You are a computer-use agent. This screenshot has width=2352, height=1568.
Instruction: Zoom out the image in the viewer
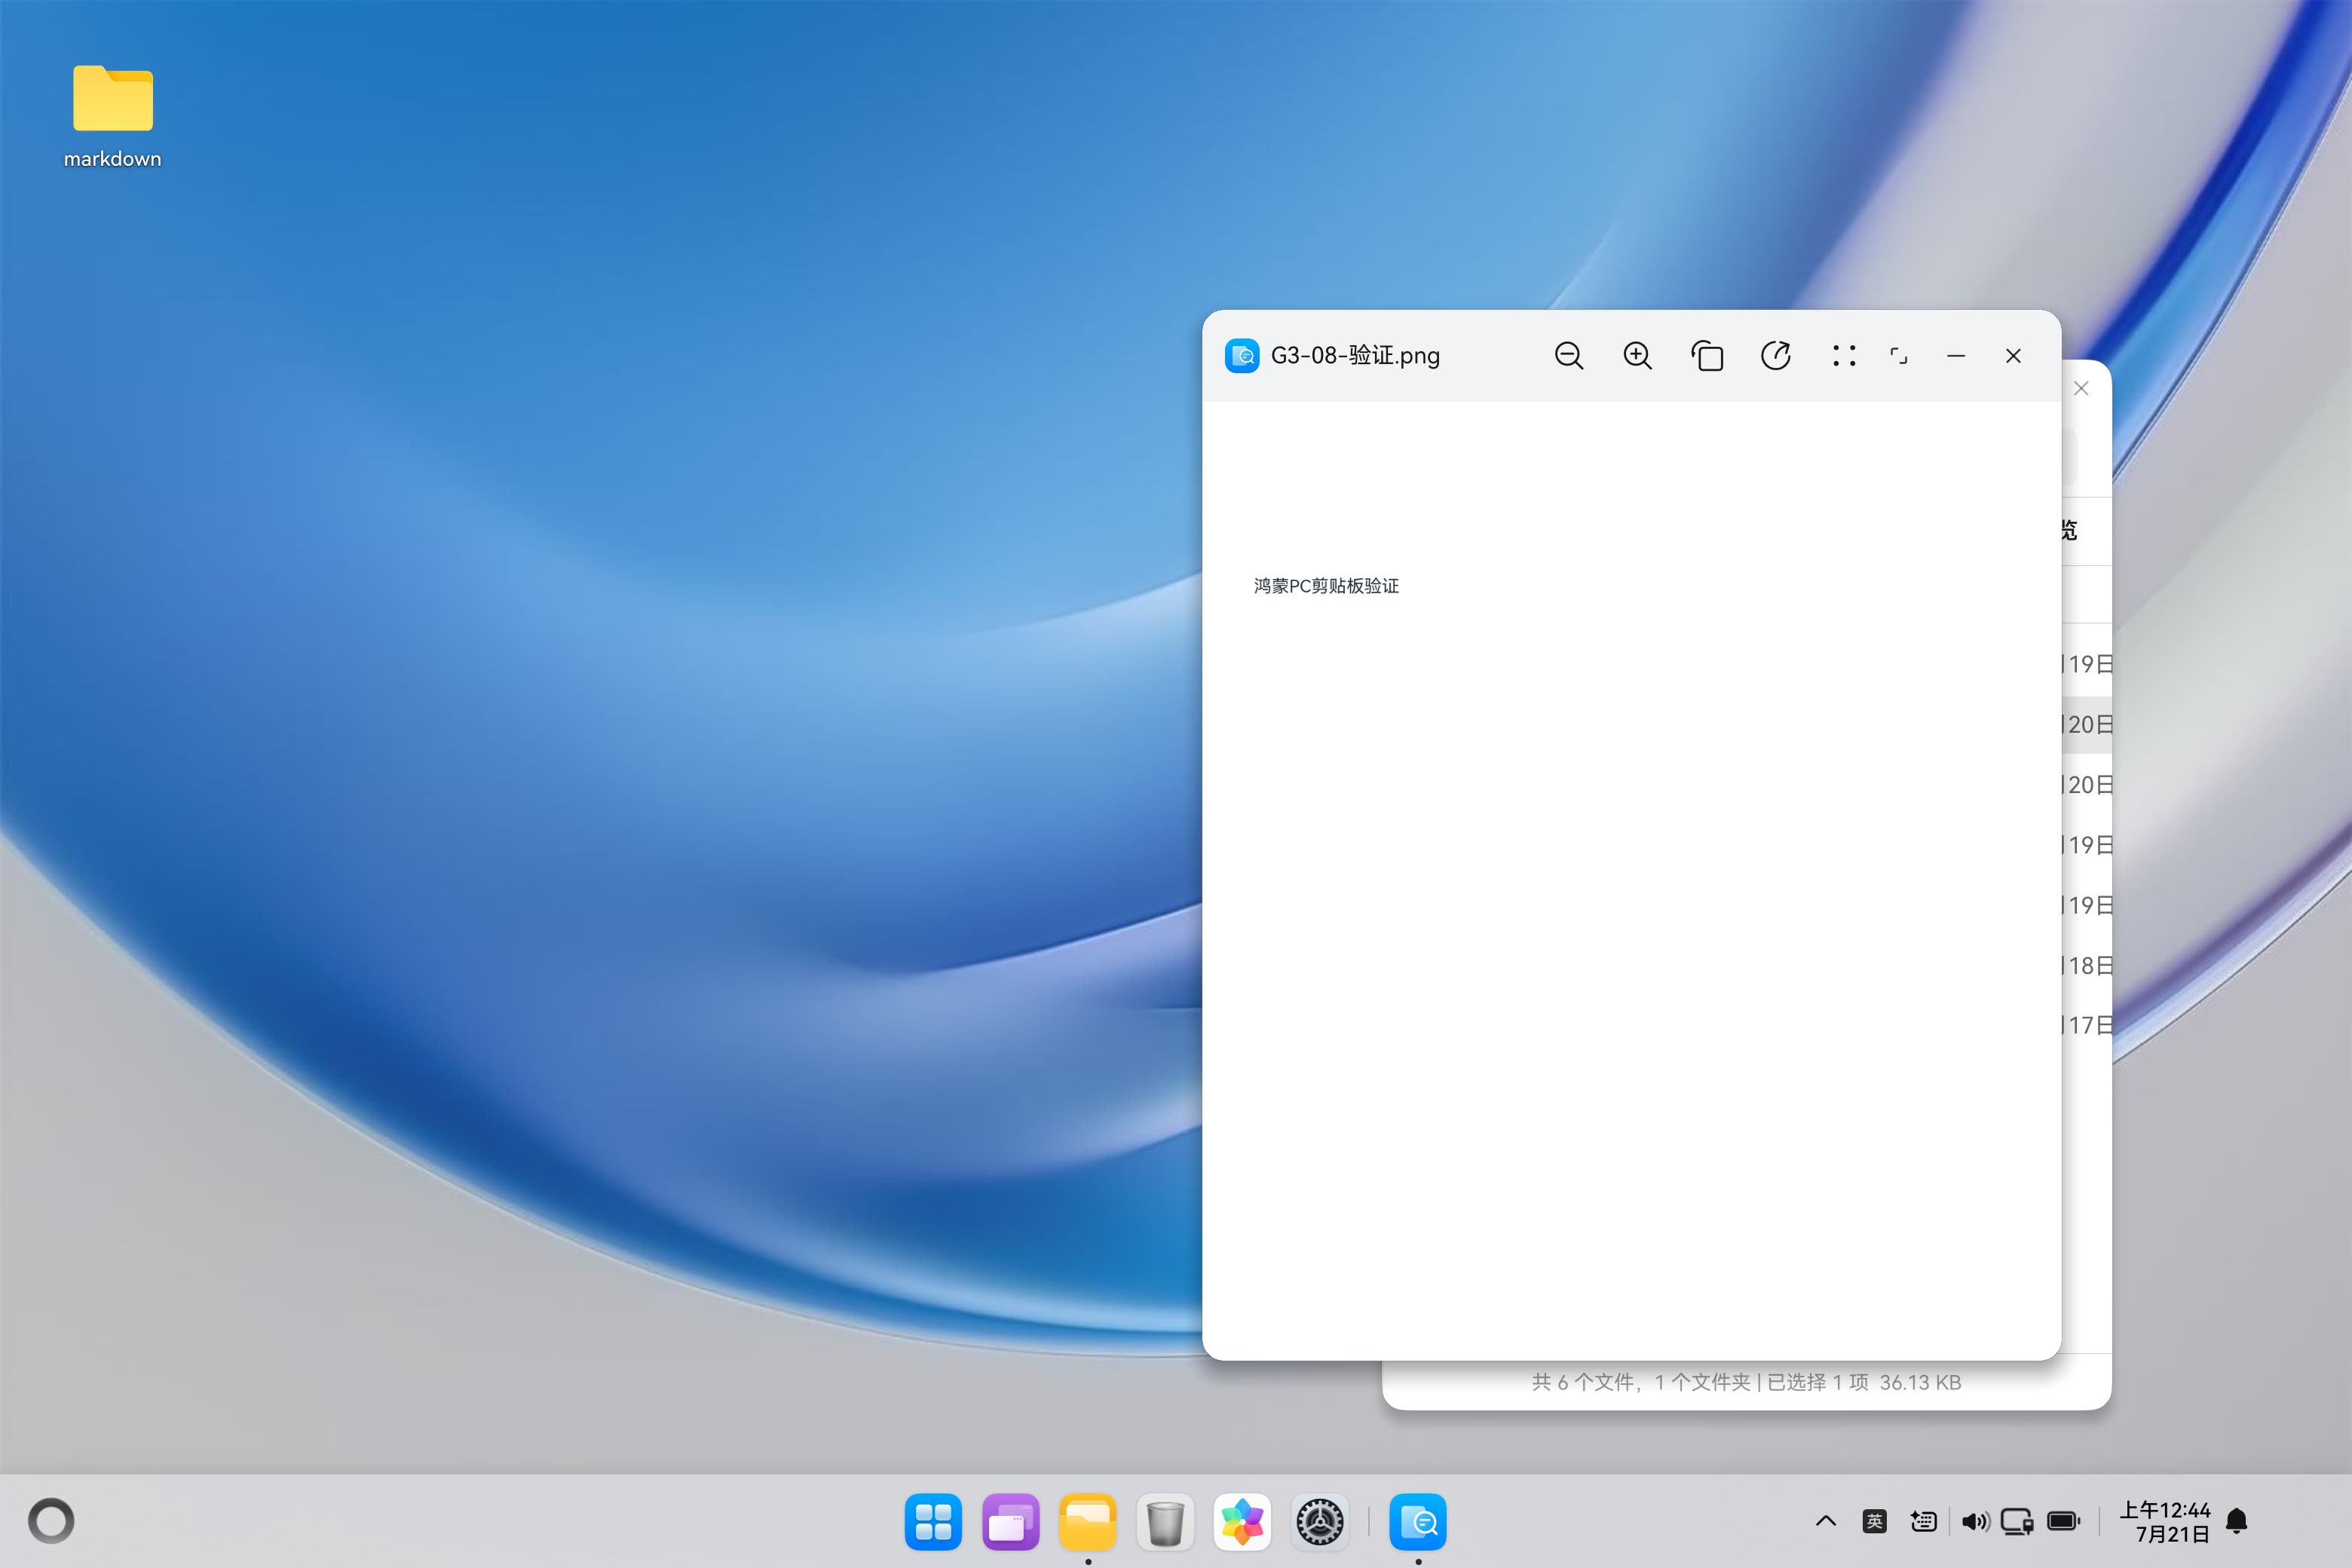click(1568, 356)
